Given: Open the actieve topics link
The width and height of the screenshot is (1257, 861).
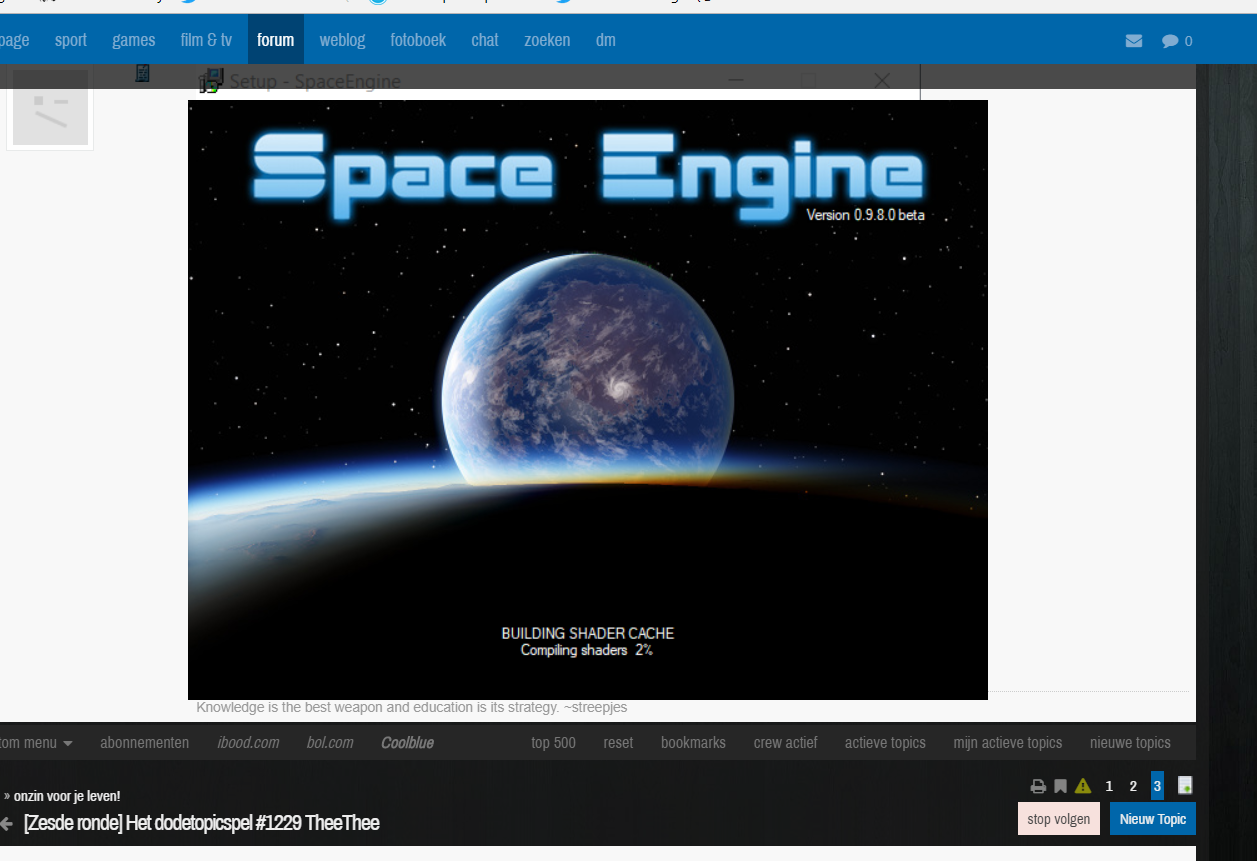Looking at the screenshot, I should coord(885,743).
